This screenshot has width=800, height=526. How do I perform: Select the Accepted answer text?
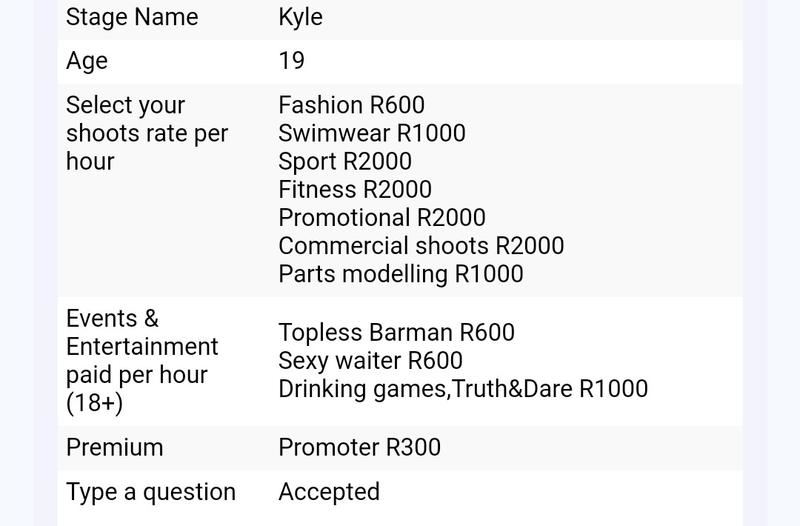coord(329,492)
